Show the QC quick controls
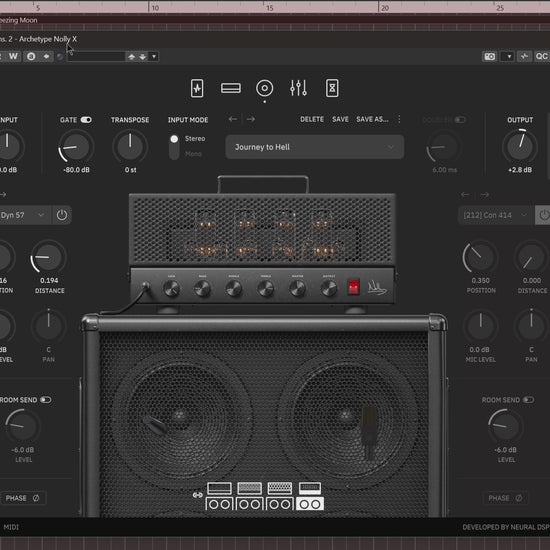This screenshot has width=550, height=550. (x=541, y=57)
